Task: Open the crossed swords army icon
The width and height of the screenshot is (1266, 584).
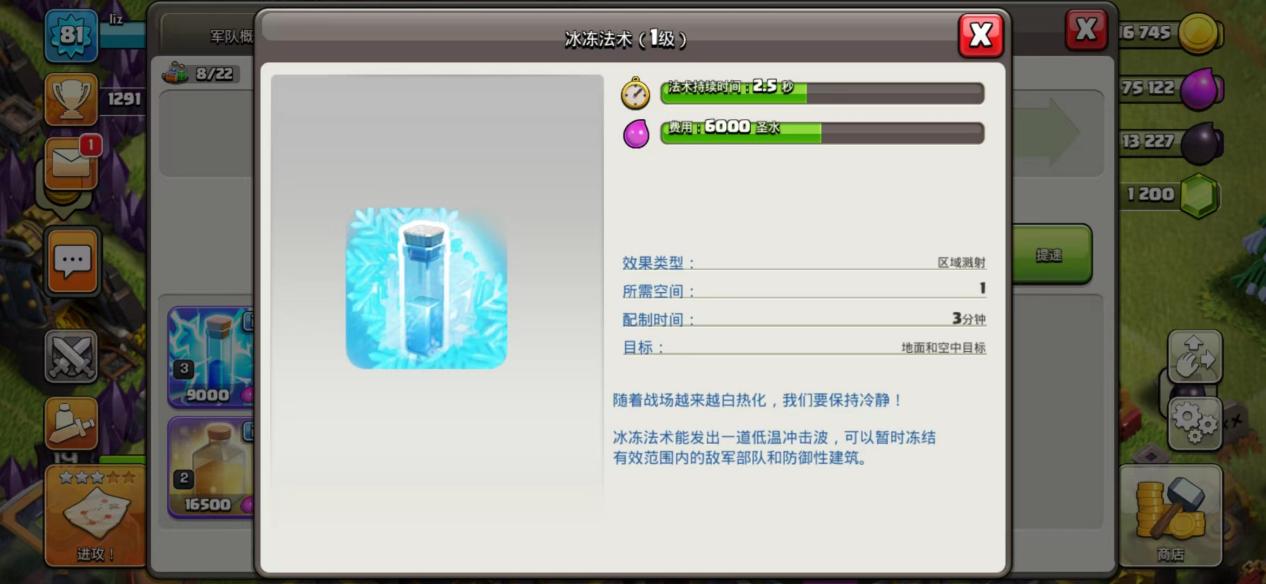Action: [x=71, y=357]
